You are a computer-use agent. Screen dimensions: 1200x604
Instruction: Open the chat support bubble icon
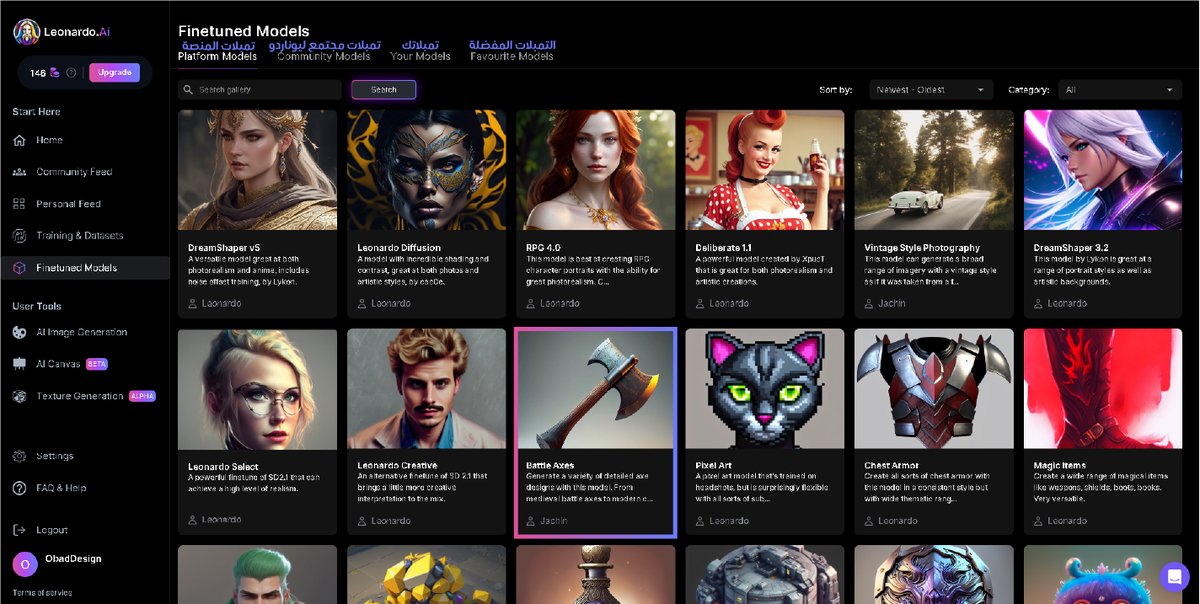tap(1173, 577)
